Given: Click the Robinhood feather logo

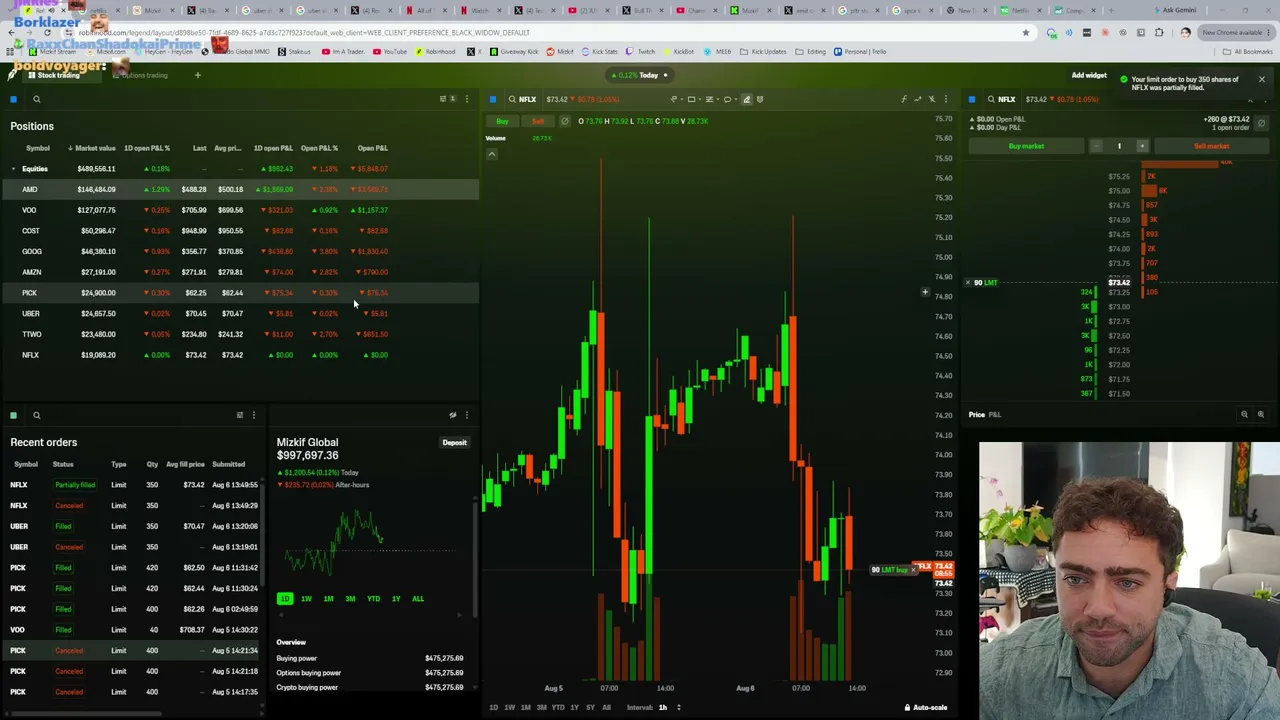Looking at the screenshot, I should (x=13, y=75).
